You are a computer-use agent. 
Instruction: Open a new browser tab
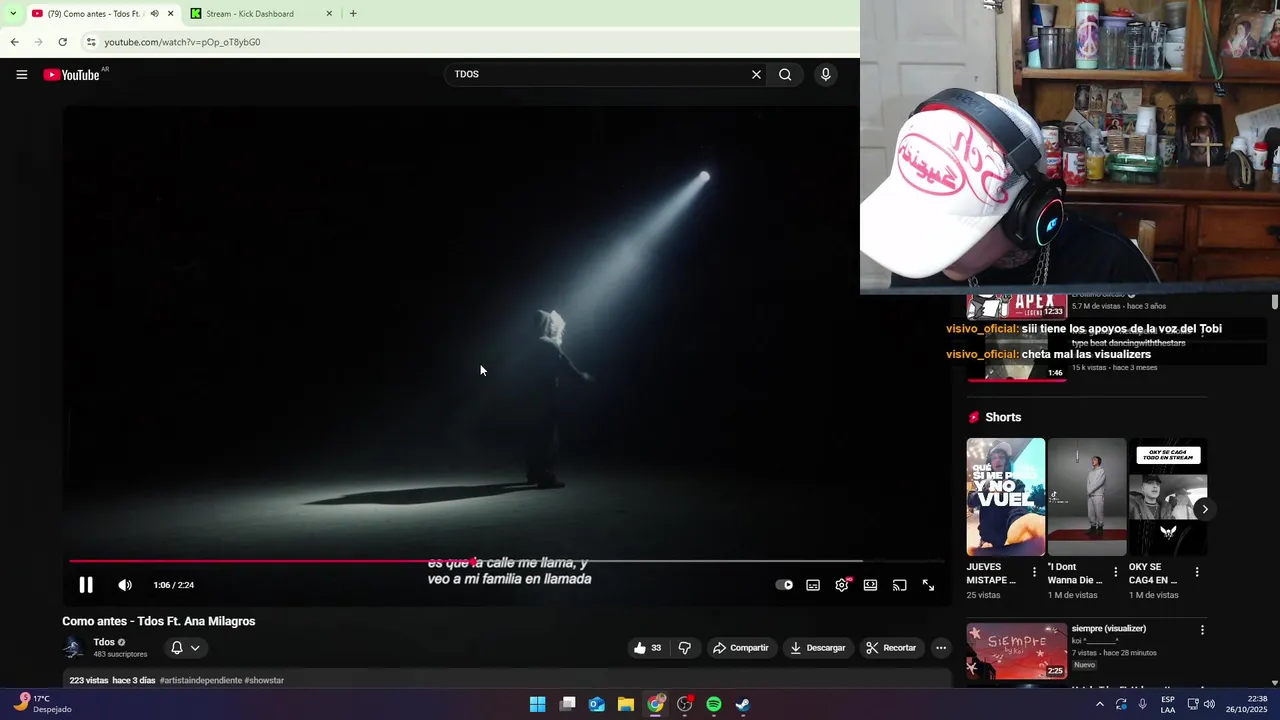pyautogui.click(x=353, y=14)
